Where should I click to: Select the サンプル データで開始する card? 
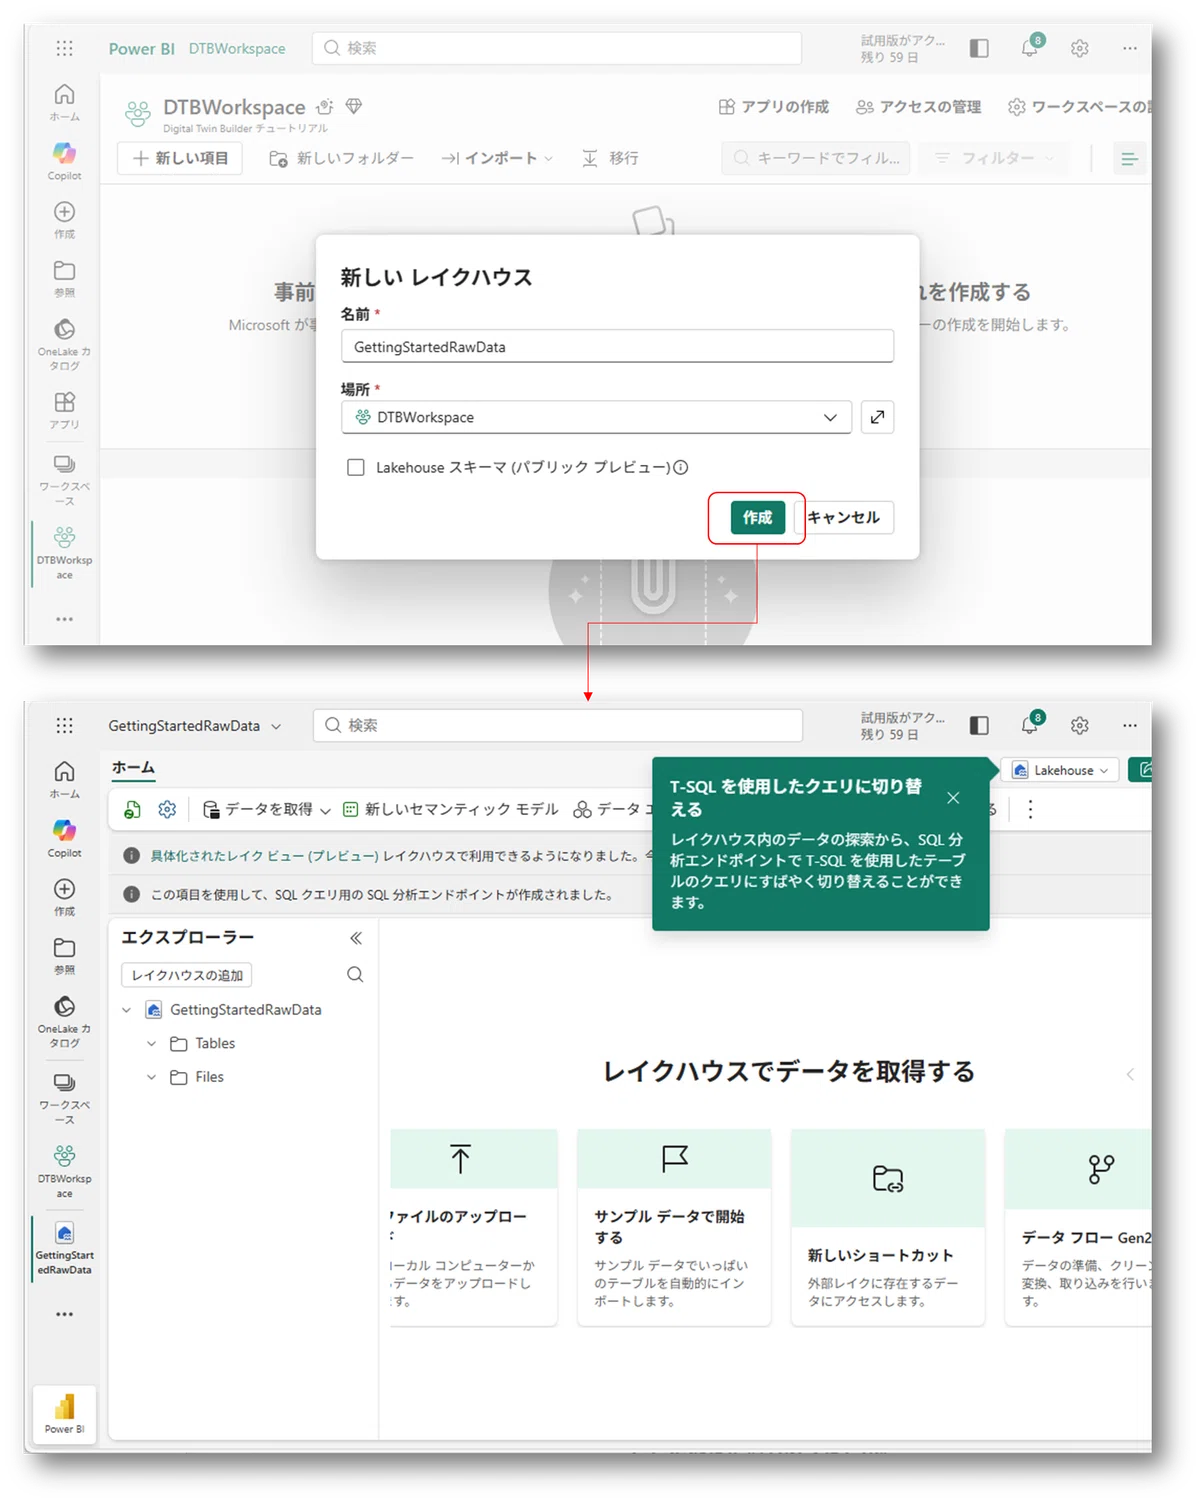(674, 1228)
